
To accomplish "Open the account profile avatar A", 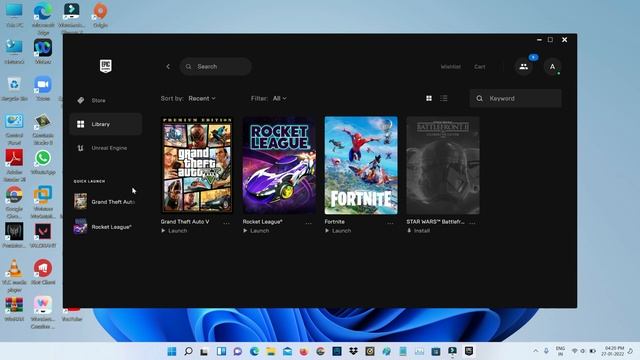I will click(x=552, y=67).
